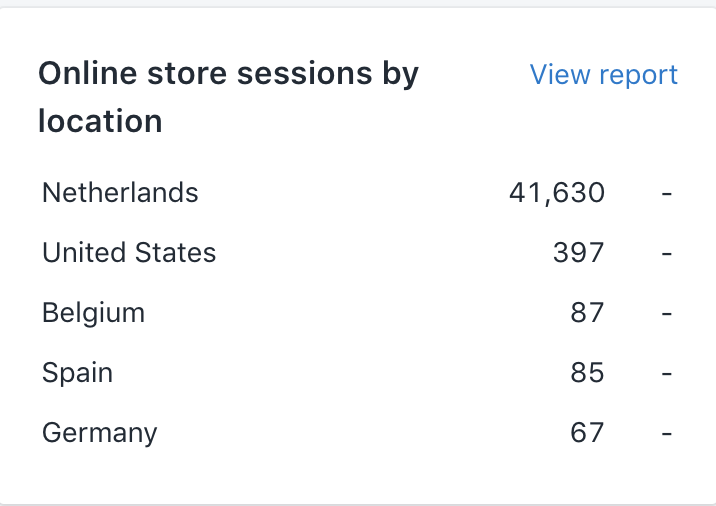Select the Belgium location label
716x506 pixels.
[94, 313]
